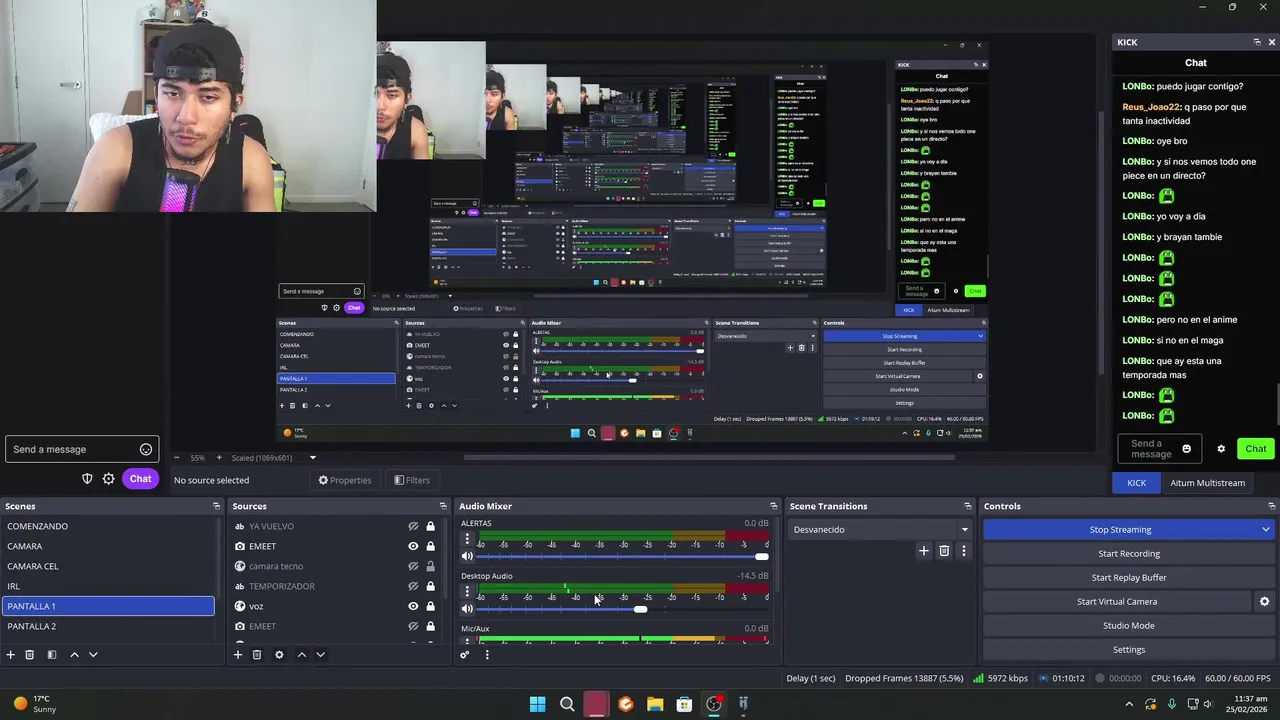Open source Filters button

pyautogui.click(x=412, y=480)
